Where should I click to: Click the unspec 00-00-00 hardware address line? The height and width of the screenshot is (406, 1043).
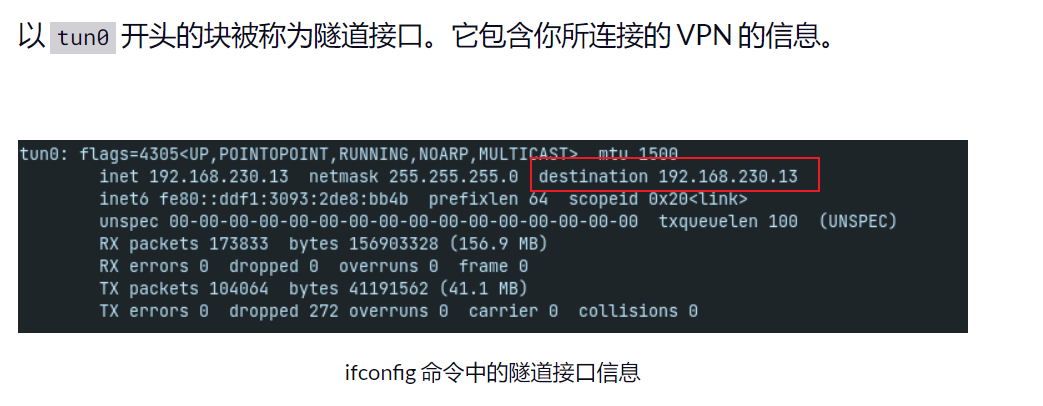tap(369, 221)
